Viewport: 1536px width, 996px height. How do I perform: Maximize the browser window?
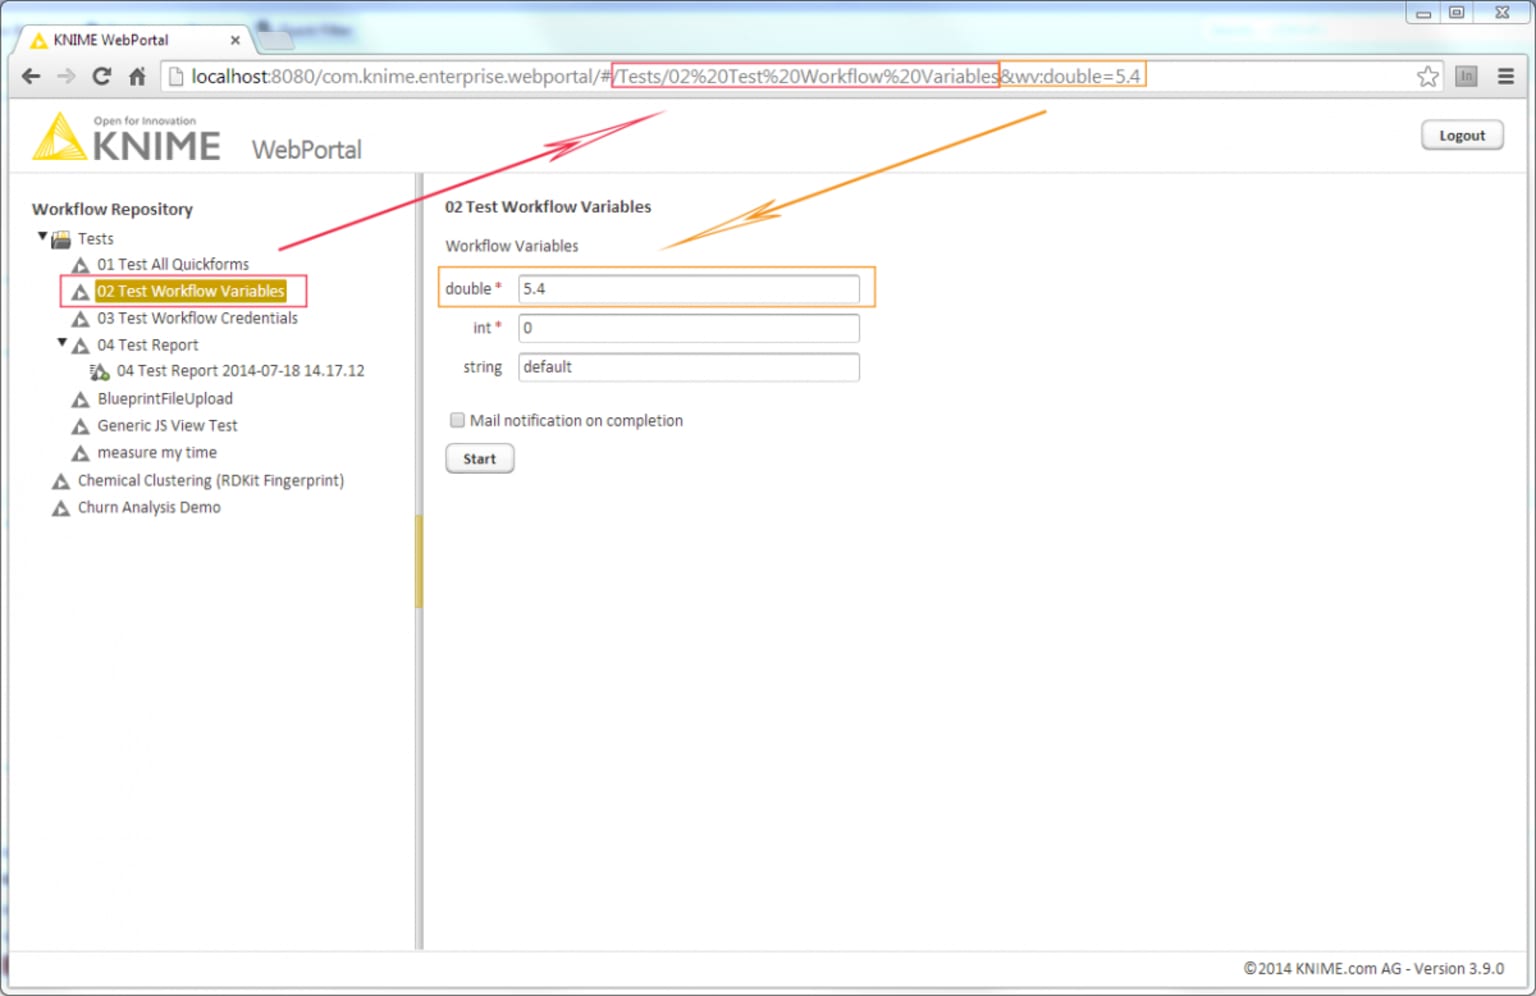(1457, 13)
